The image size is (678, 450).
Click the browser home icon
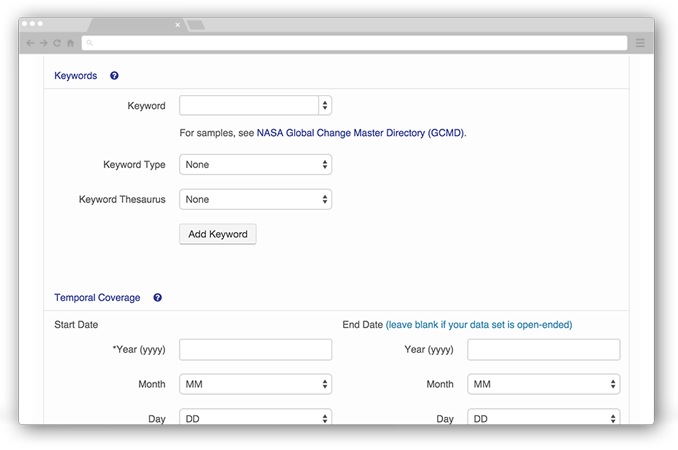click(70, 43)
